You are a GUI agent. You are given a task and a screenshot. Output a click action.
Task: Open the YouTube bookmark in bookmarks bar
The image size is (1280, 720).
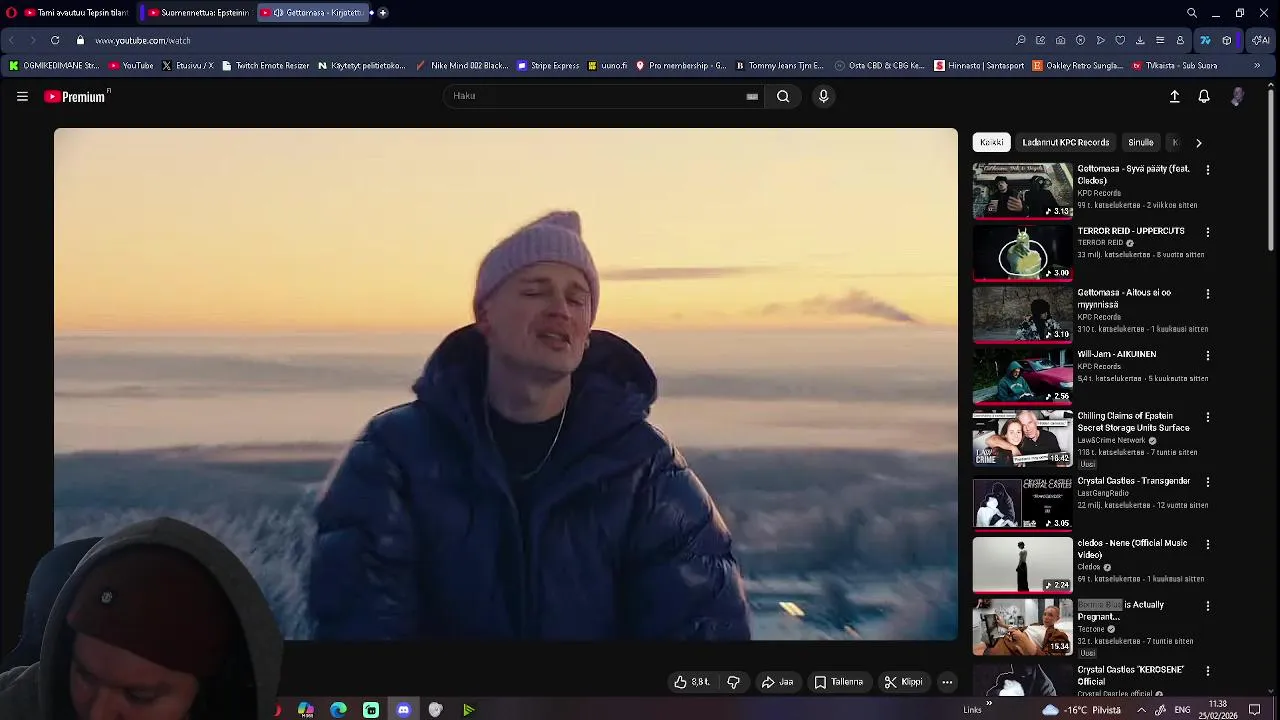coord(131,66)
